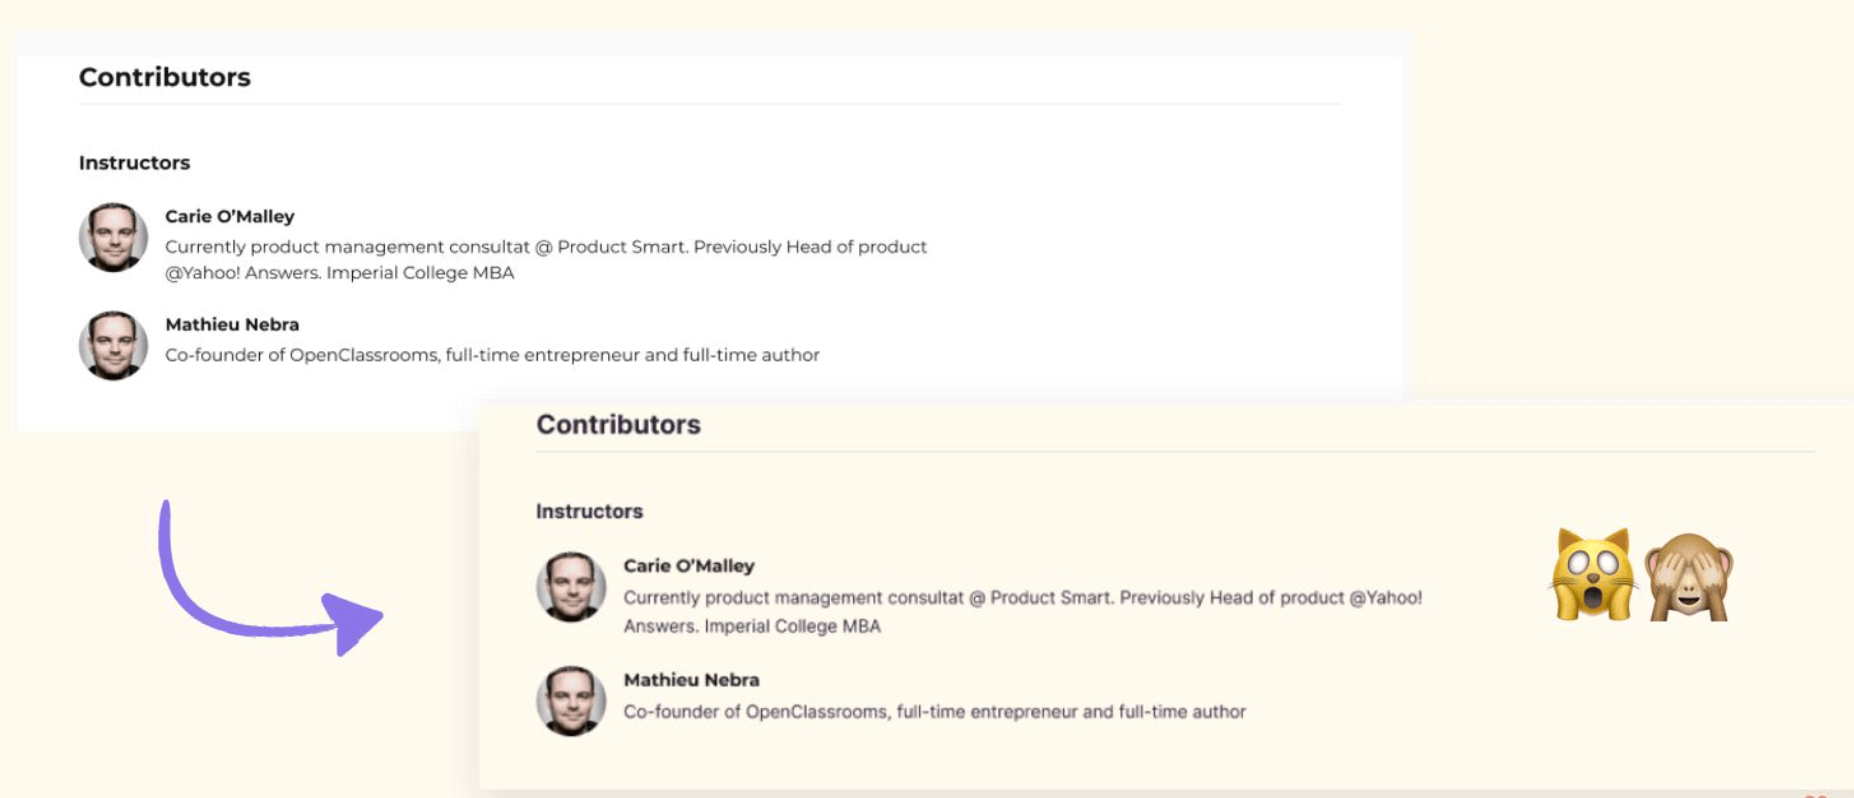Open Carie O'Malley name in top card
This screenshot has height=798, width=1854.
pos(230,216)
